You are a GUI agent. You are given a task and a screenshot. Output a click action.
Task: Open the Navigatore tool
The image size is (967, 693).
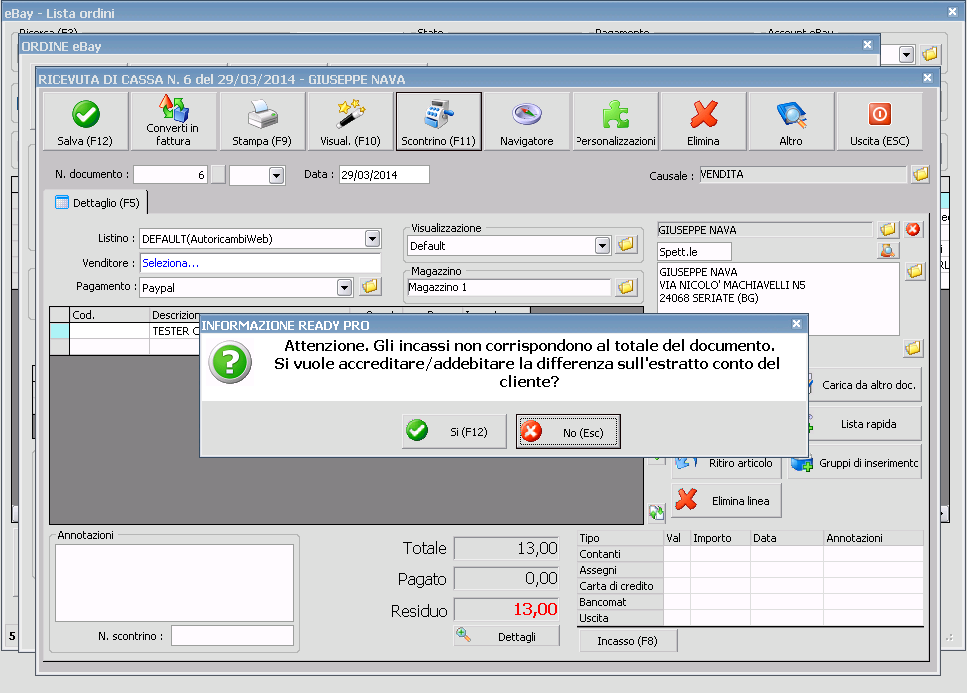pos(526,121)
